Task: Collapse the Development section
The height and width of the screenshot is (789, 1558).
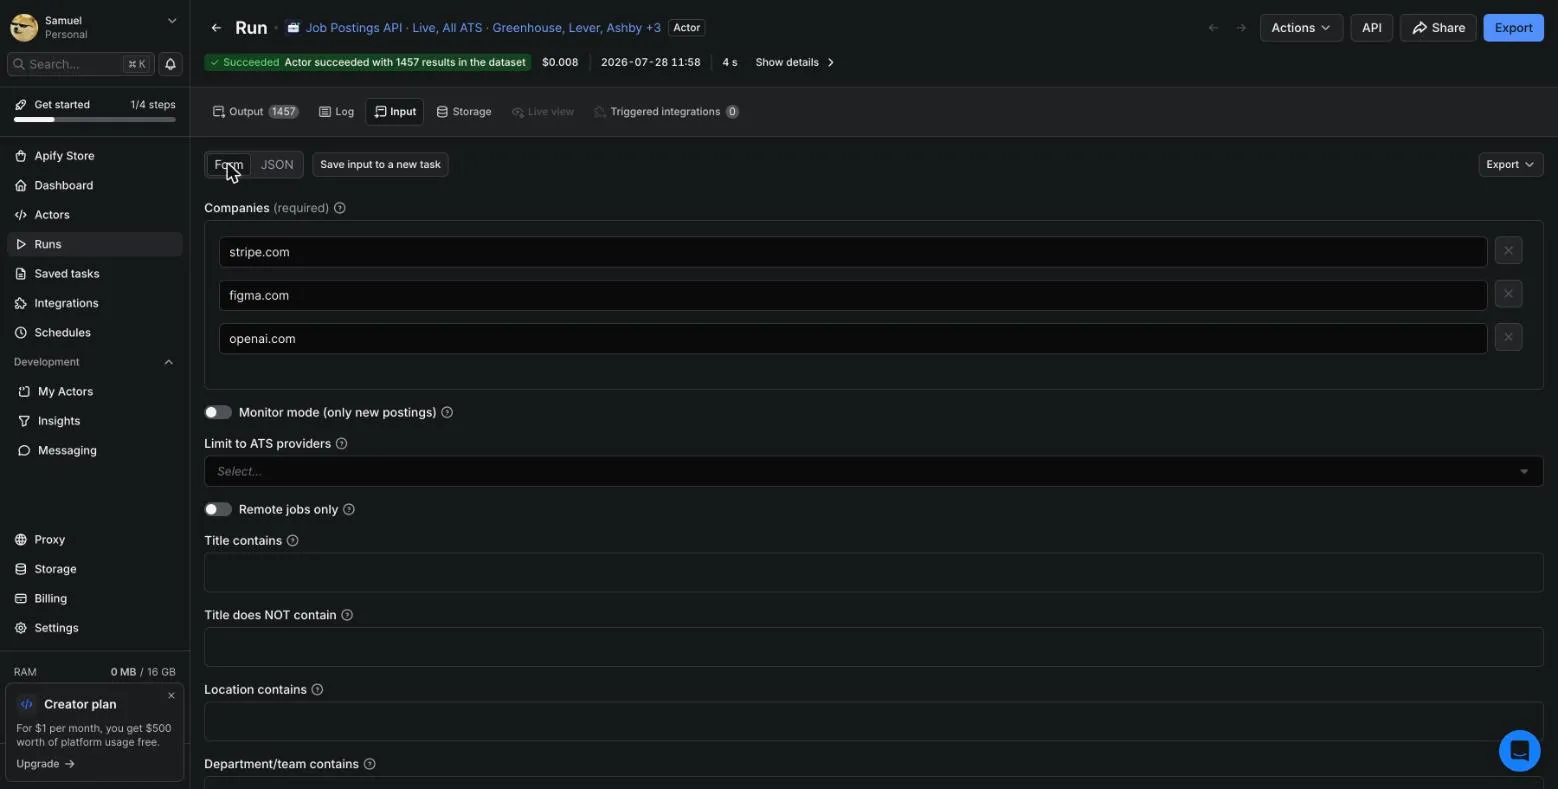Action: (168, 362)
